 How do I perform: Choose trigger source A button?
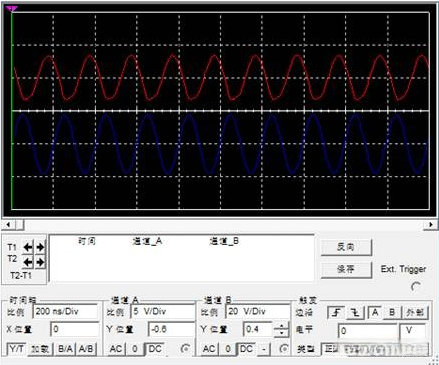[375, 313]
